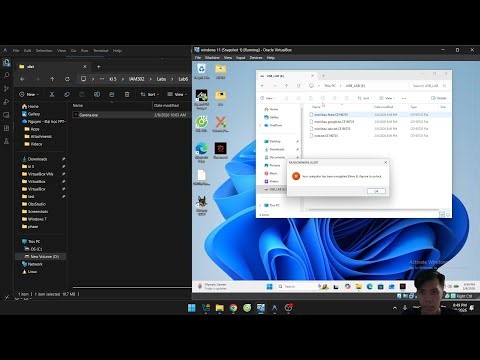The height and width of the screenshot is (360, 480).
Task: Open VS Code Explorer activity bar icon
Action: click(6, 62)
